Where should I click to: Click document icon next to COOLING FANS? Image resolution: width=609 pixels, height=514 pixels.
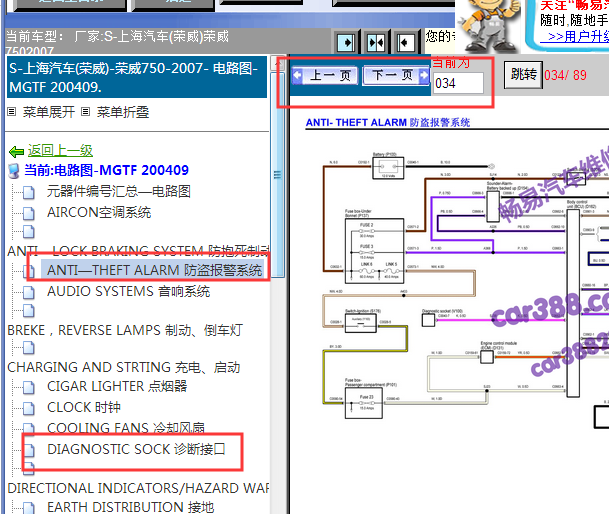pyautogui.click(x=28, y=429)
